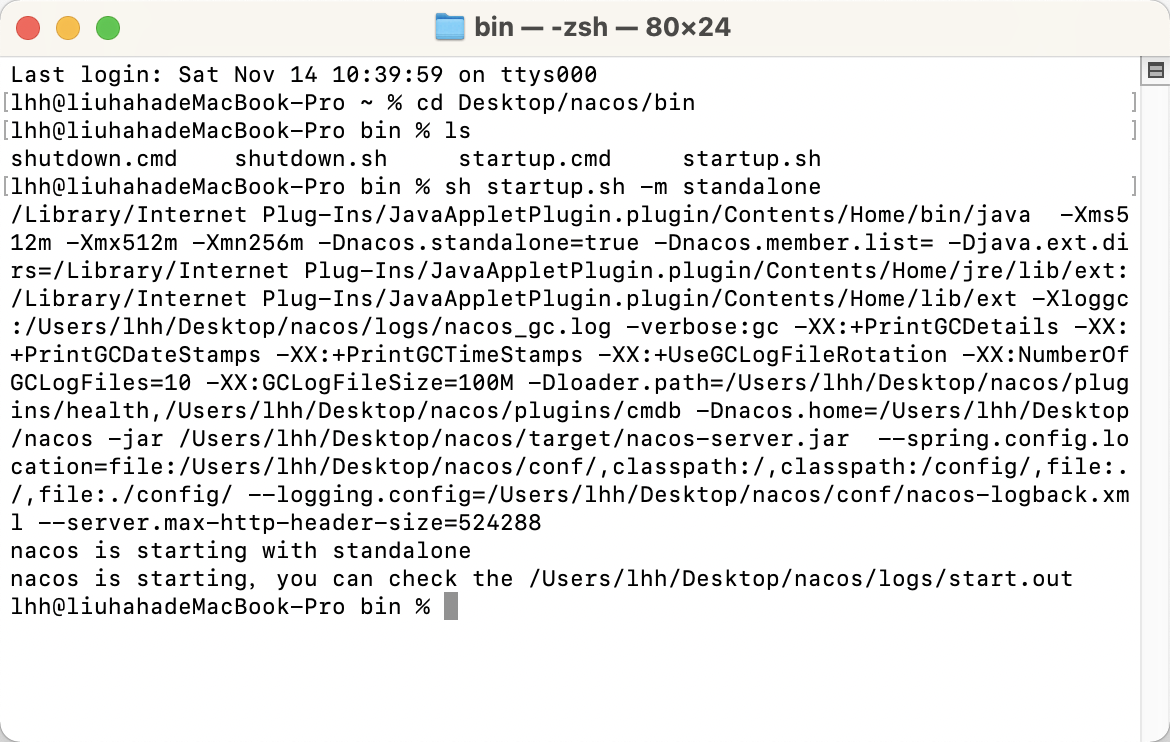Click the shutdown.cmd filename in ls output
The image size is (1170, 742).
(94, 159)
